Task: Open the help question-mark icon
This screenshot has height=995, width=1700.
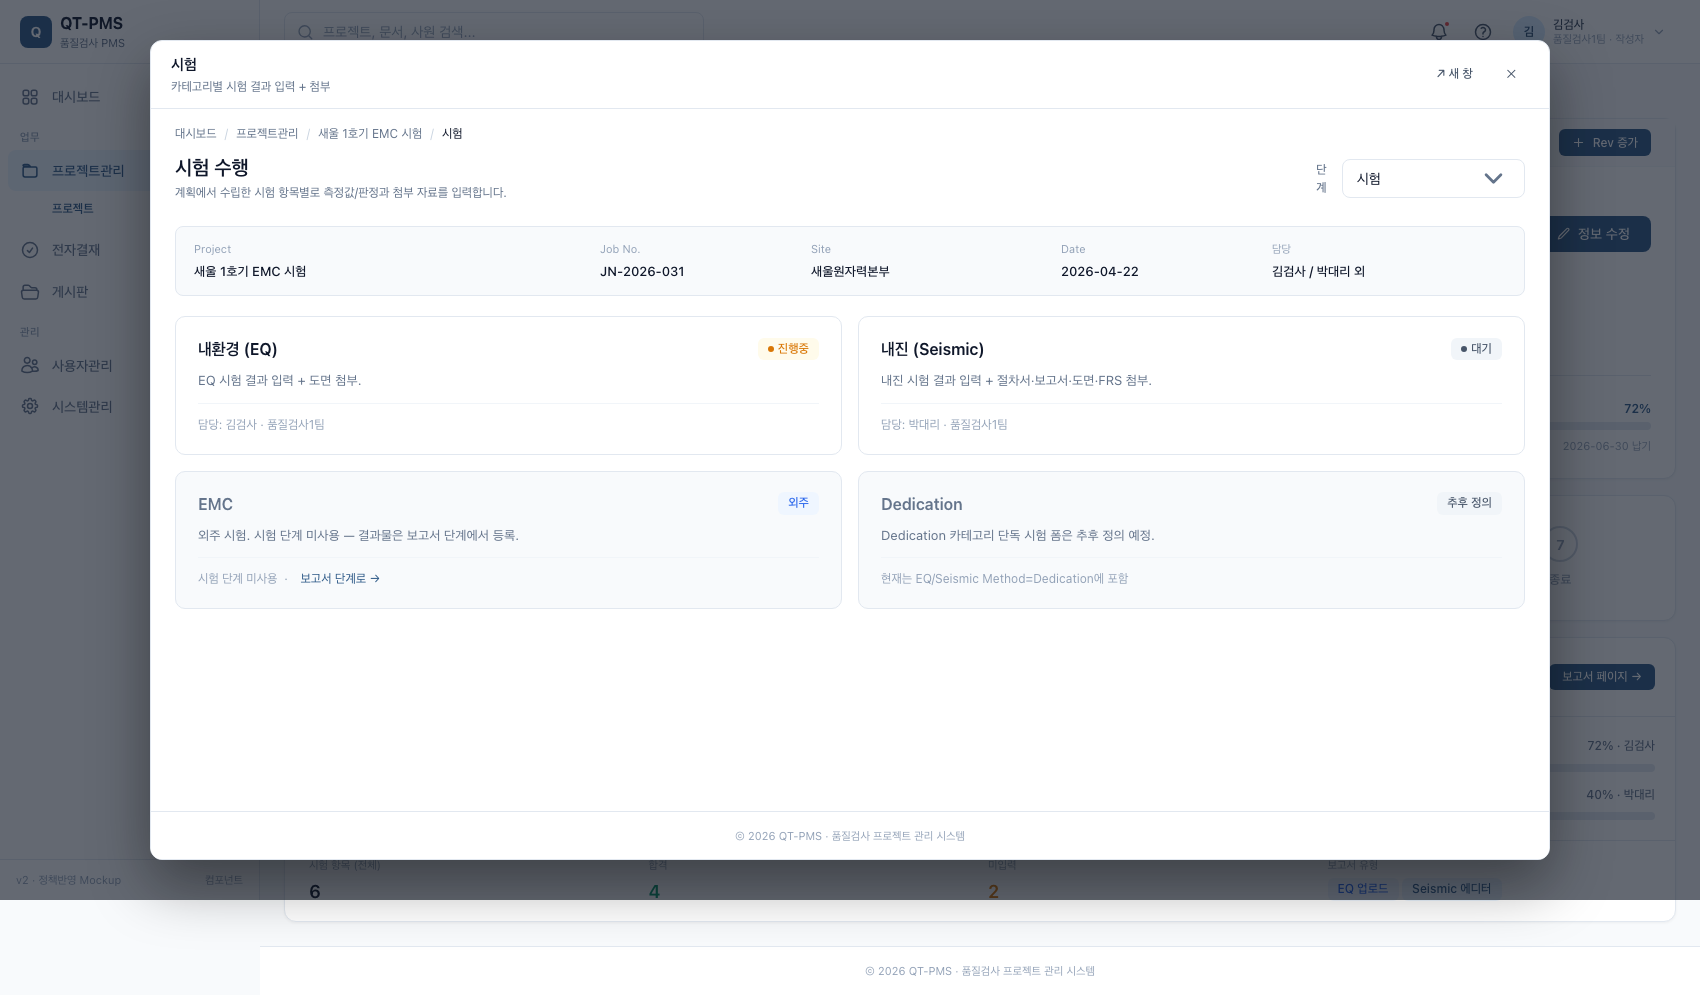Action: 1483,32
